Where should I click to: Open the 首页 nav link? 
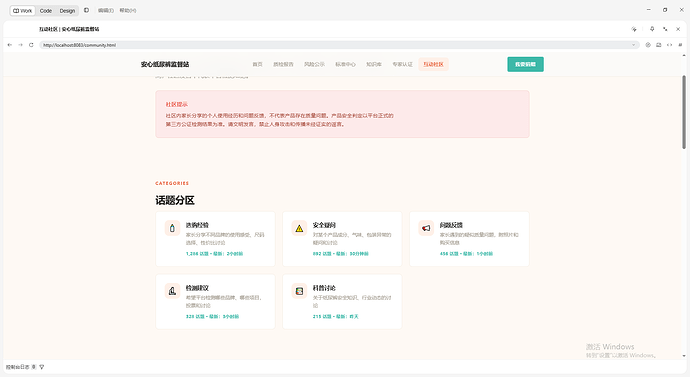257,64
